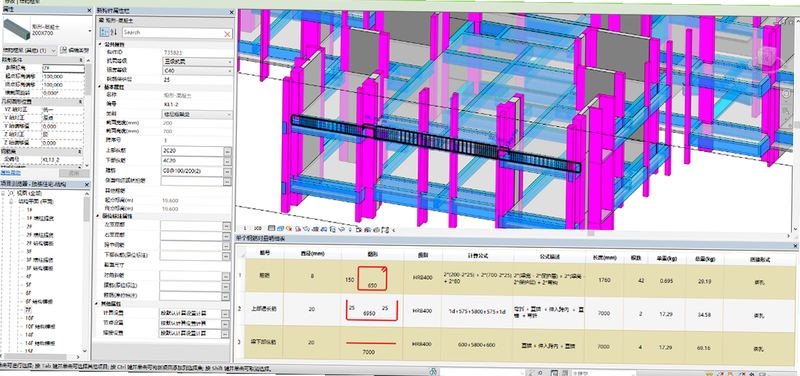Click the 4C20 bottom rebar field

pyautogui.click(x=192, y=161)
